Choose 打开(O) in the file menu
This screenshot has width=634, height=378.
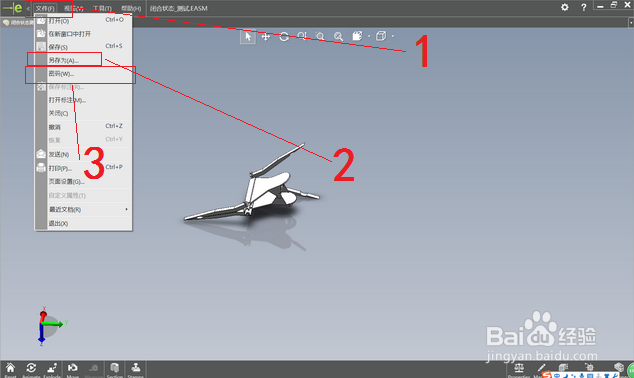pos(83,20)
